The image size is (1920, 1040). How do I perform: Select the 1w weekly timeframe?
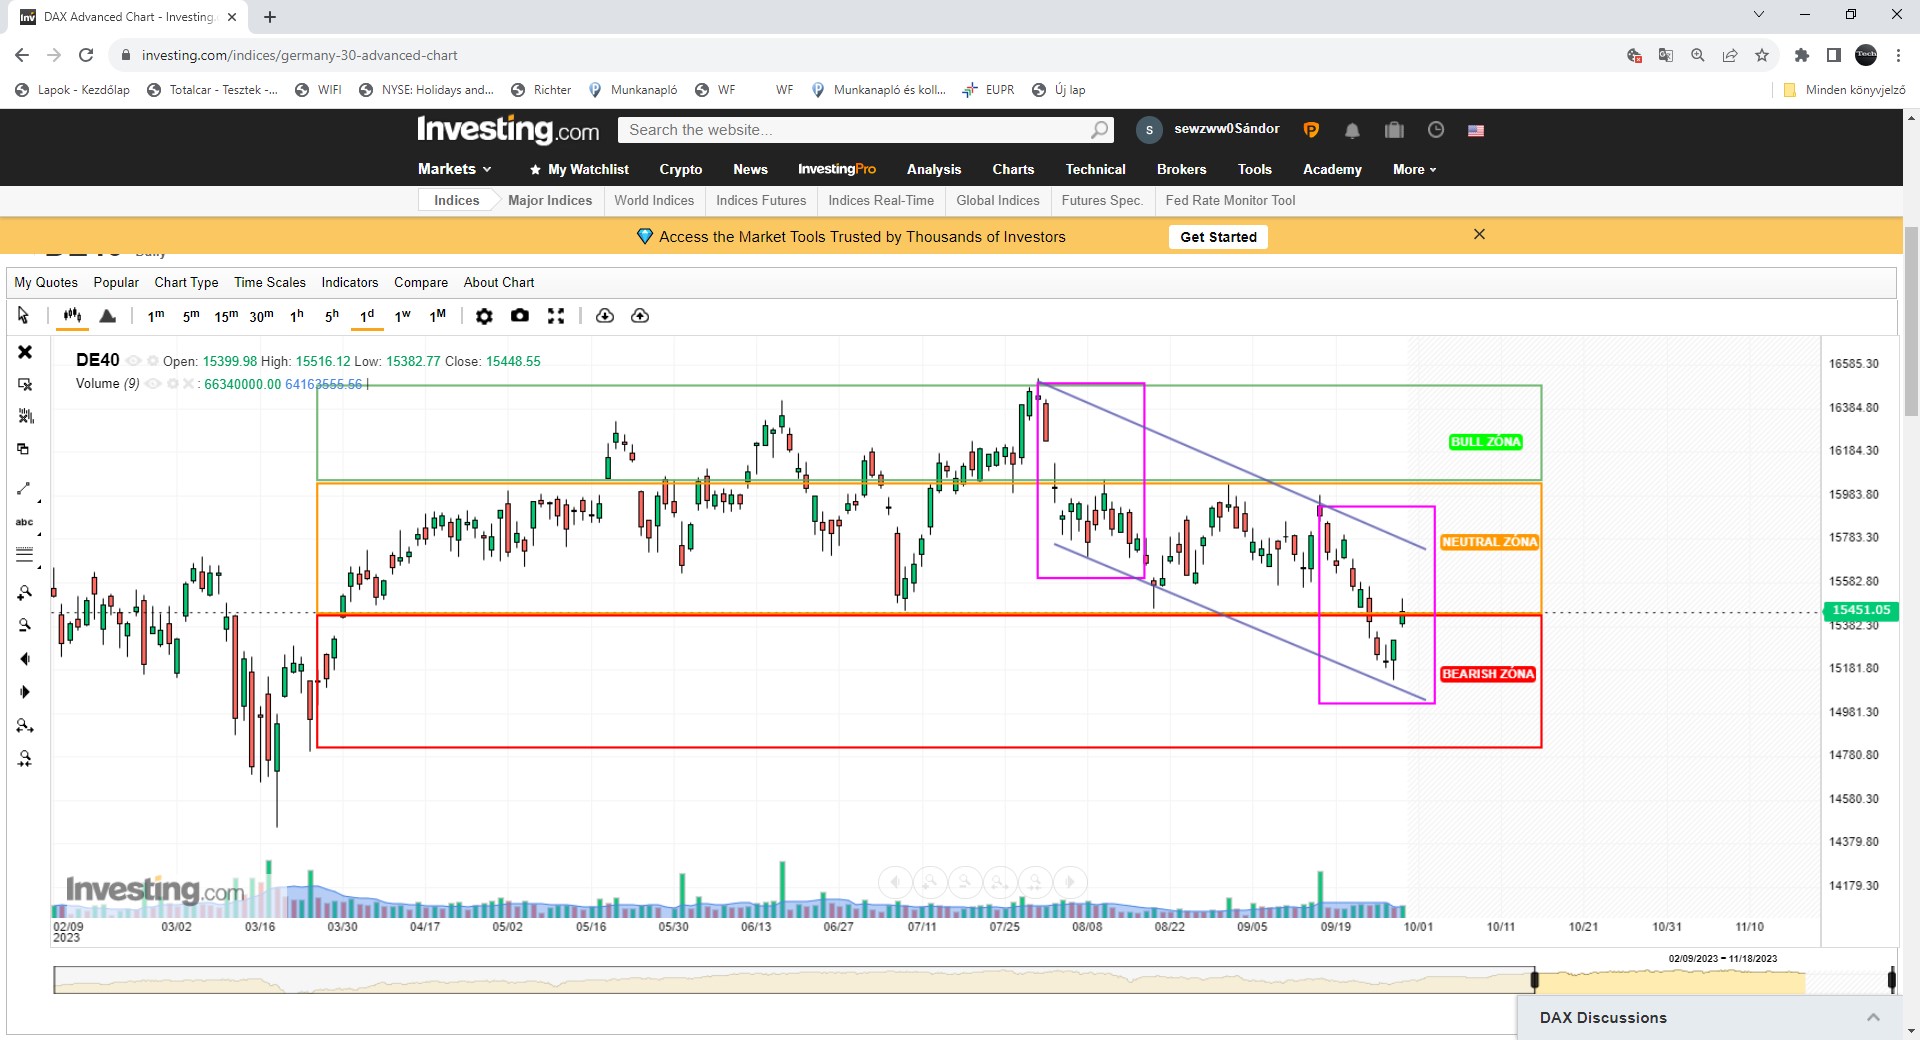click(402, 316)
